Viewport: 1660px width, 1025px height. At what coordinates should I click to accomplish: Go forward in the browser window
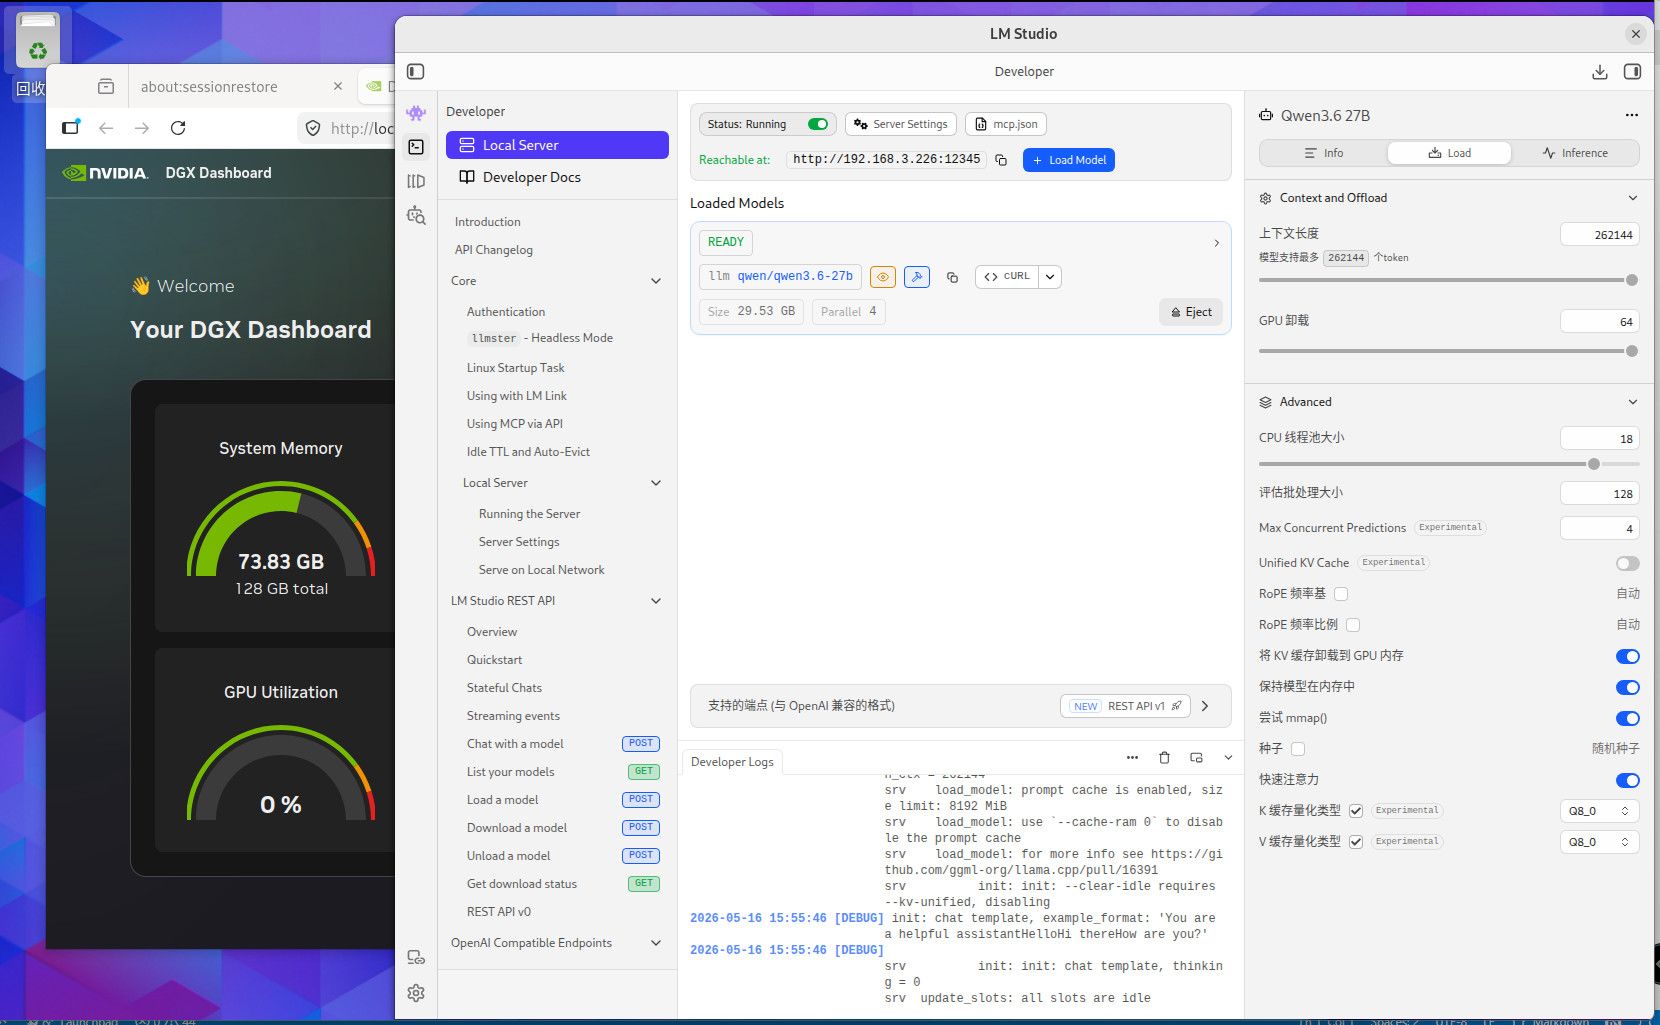tap(142, 128)
